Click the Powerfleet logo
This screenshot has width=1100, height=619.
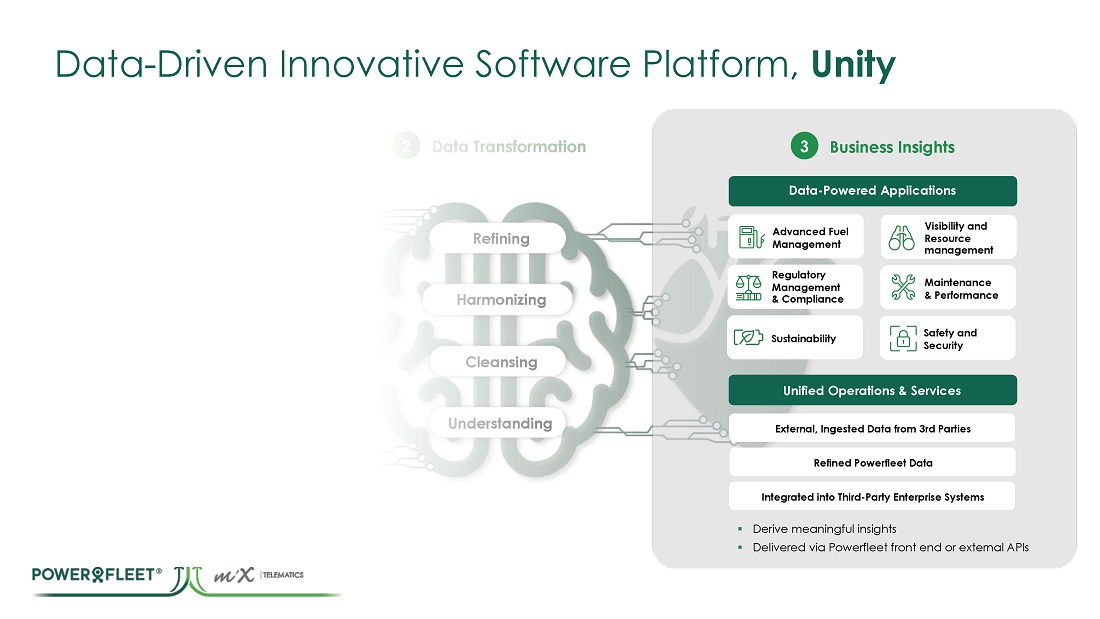97,575
